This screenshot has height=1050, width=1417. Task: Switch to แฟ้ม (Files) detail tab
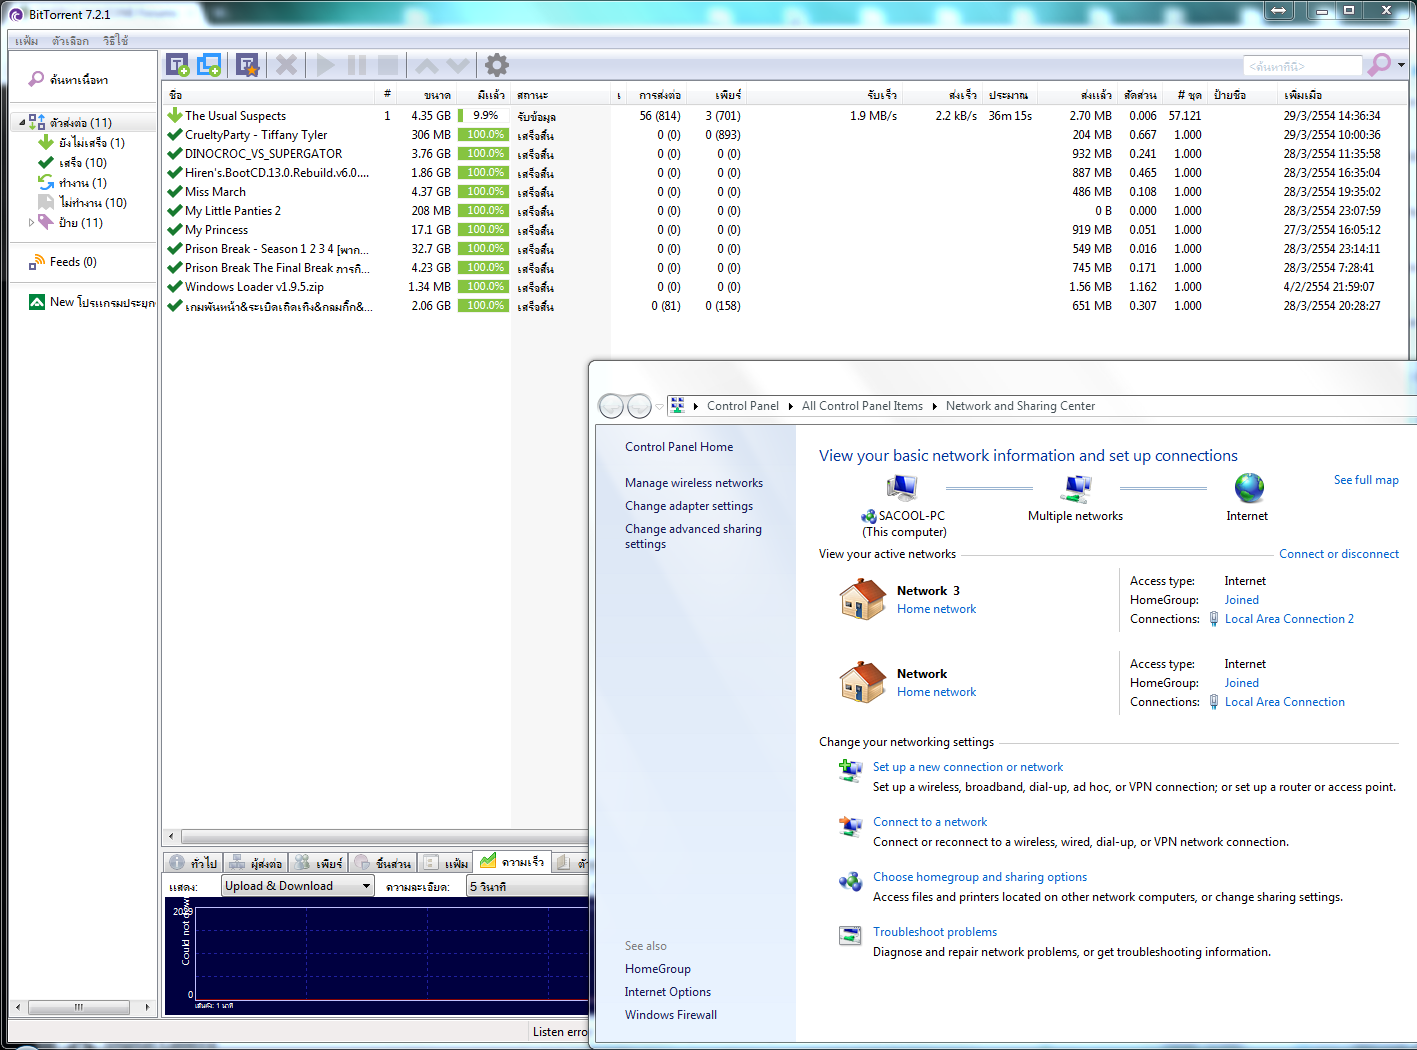click(445, 863)
